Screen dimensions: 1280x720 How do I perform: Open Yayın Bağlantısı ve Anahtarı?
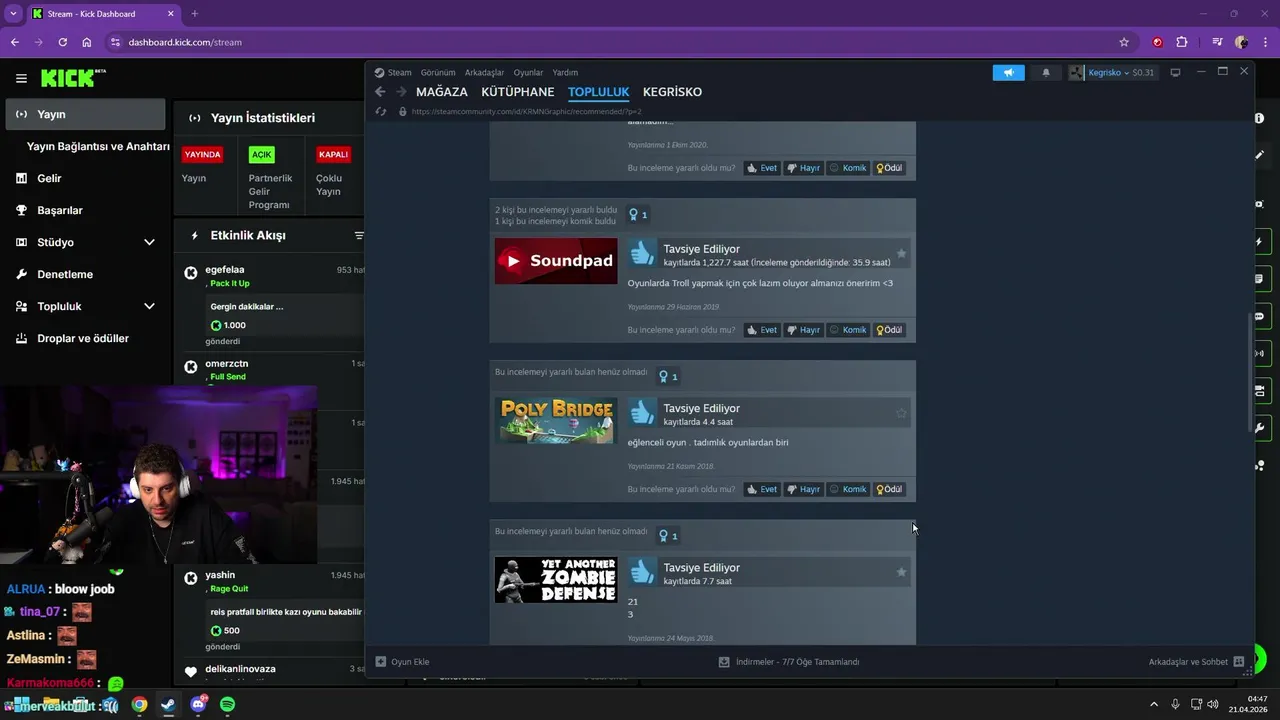click(98, 146)
